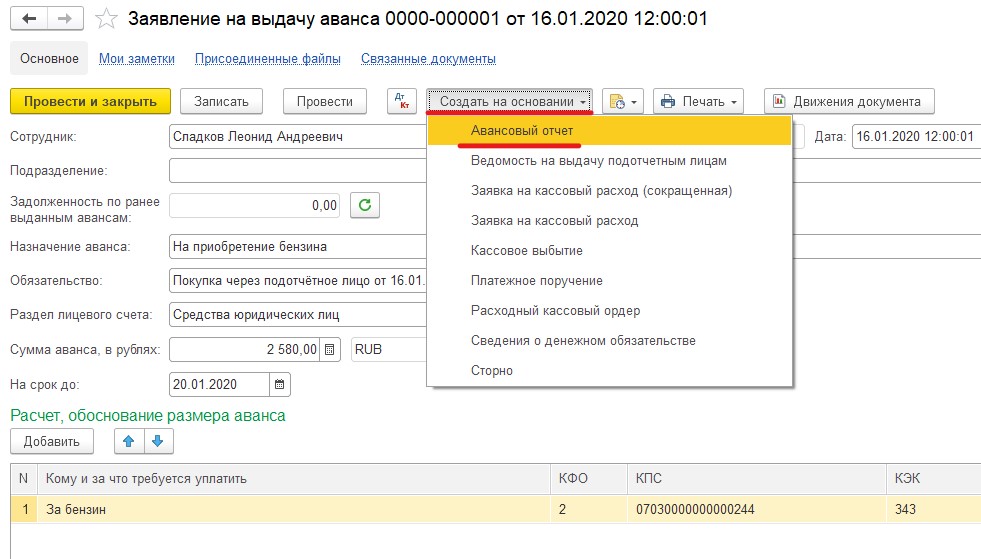Select Кассовое выбытие menu item
The image size is (981, 559).
pyautogui.click(x=609, y=251)
